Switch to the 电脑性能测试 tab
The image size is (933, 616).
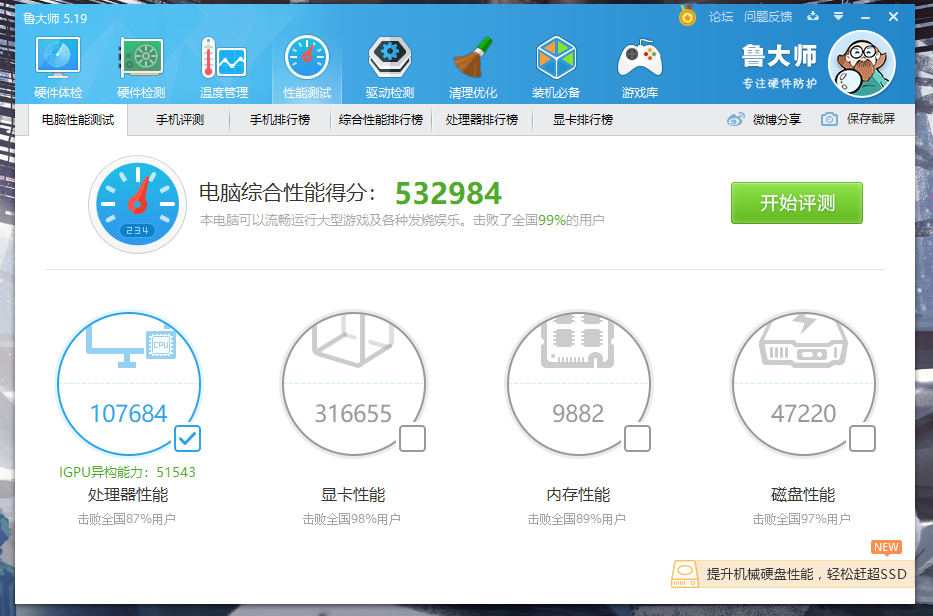pos(78,120)
